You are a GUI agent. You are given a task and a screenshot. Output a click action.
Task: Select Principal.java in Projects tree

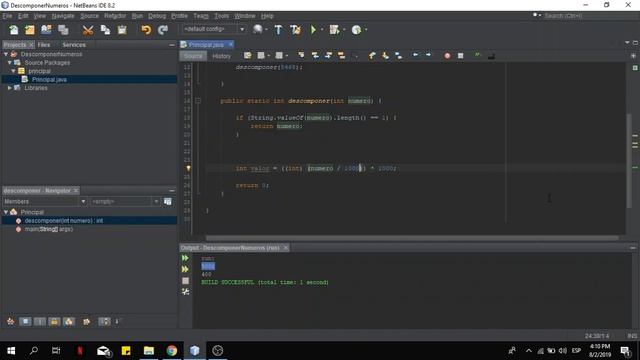point(49,80)
